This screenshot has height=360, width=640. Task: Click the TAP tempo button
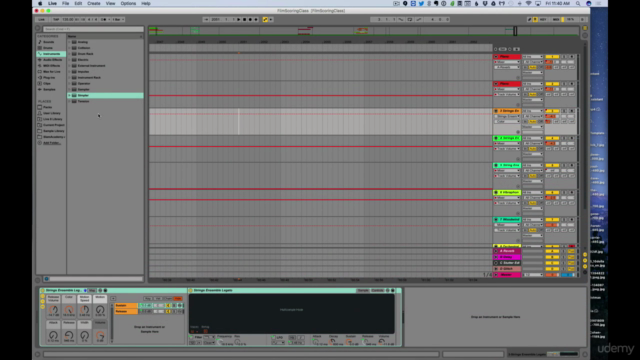[x=56, y=20]
